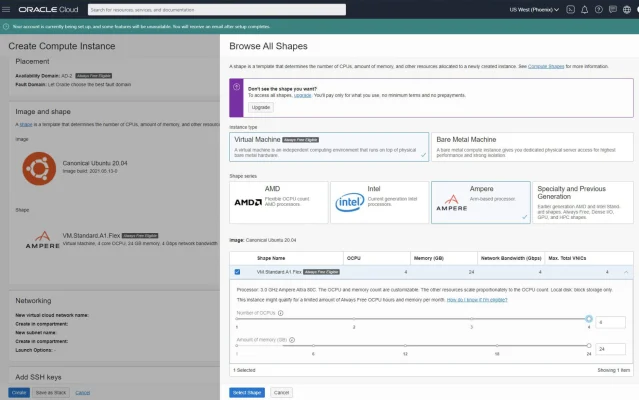Open the US West (Phoenix) region dropdown

[x=534, y=9]
